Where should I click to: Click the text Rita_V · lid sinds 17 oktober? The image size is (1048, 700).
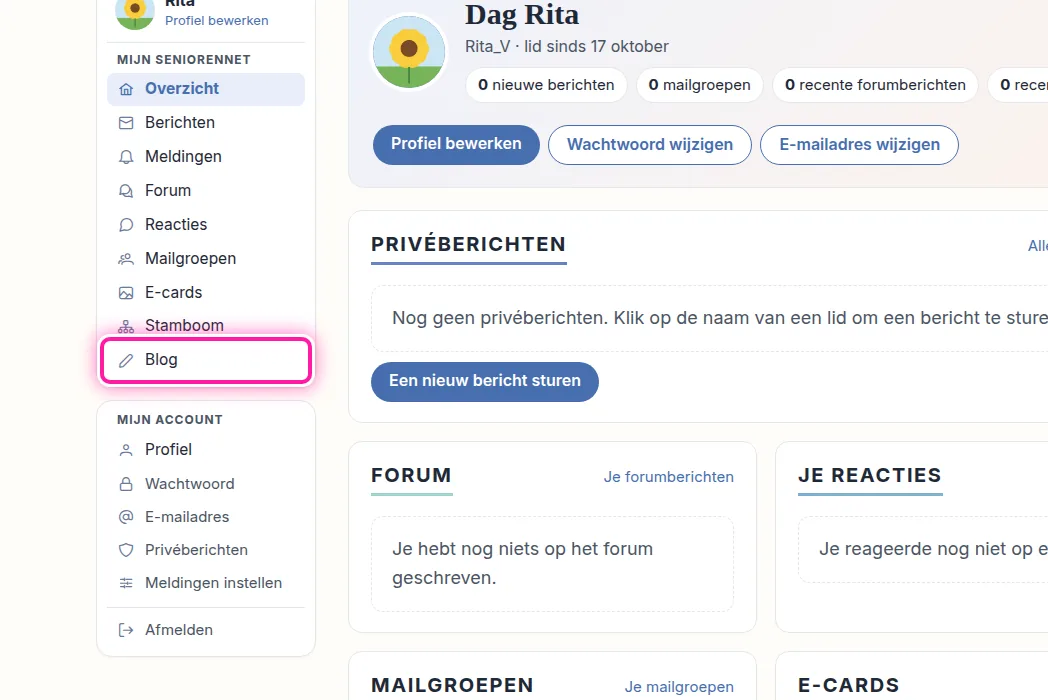[567, 47]
